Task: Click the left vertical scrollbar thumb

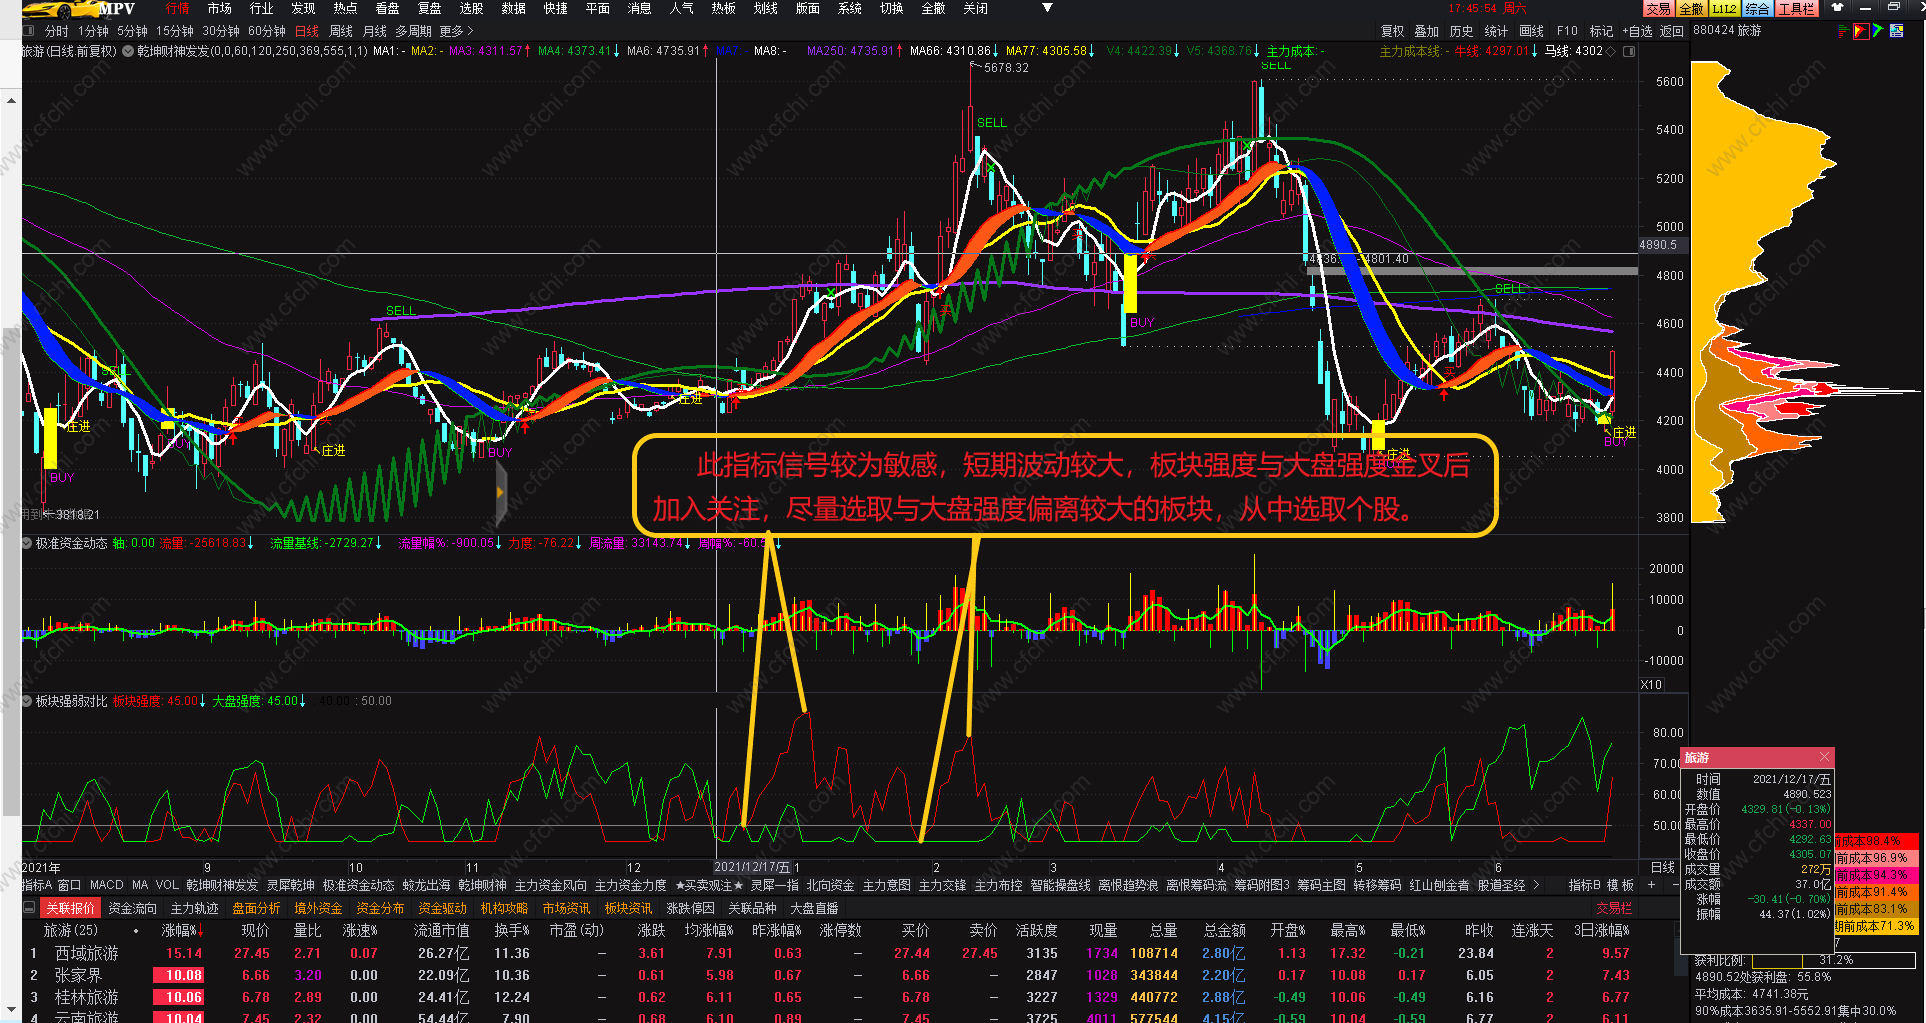Action: pos(11,572)
